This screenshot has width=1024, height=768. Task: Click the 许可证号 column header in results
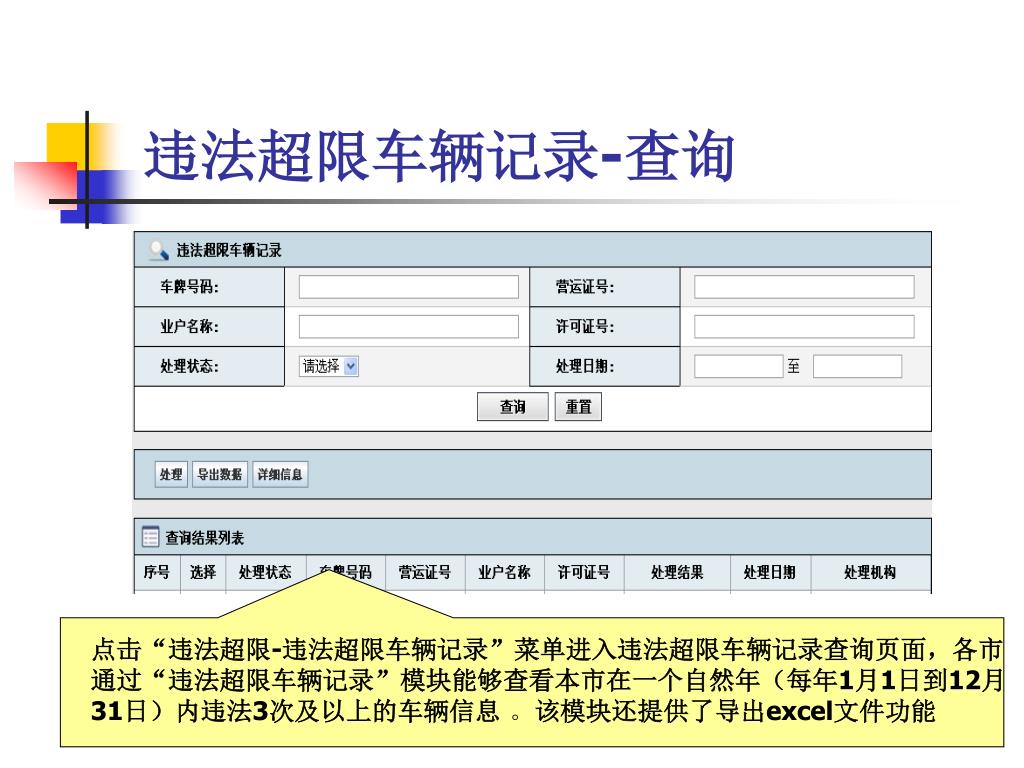click(x=584, y=573)
